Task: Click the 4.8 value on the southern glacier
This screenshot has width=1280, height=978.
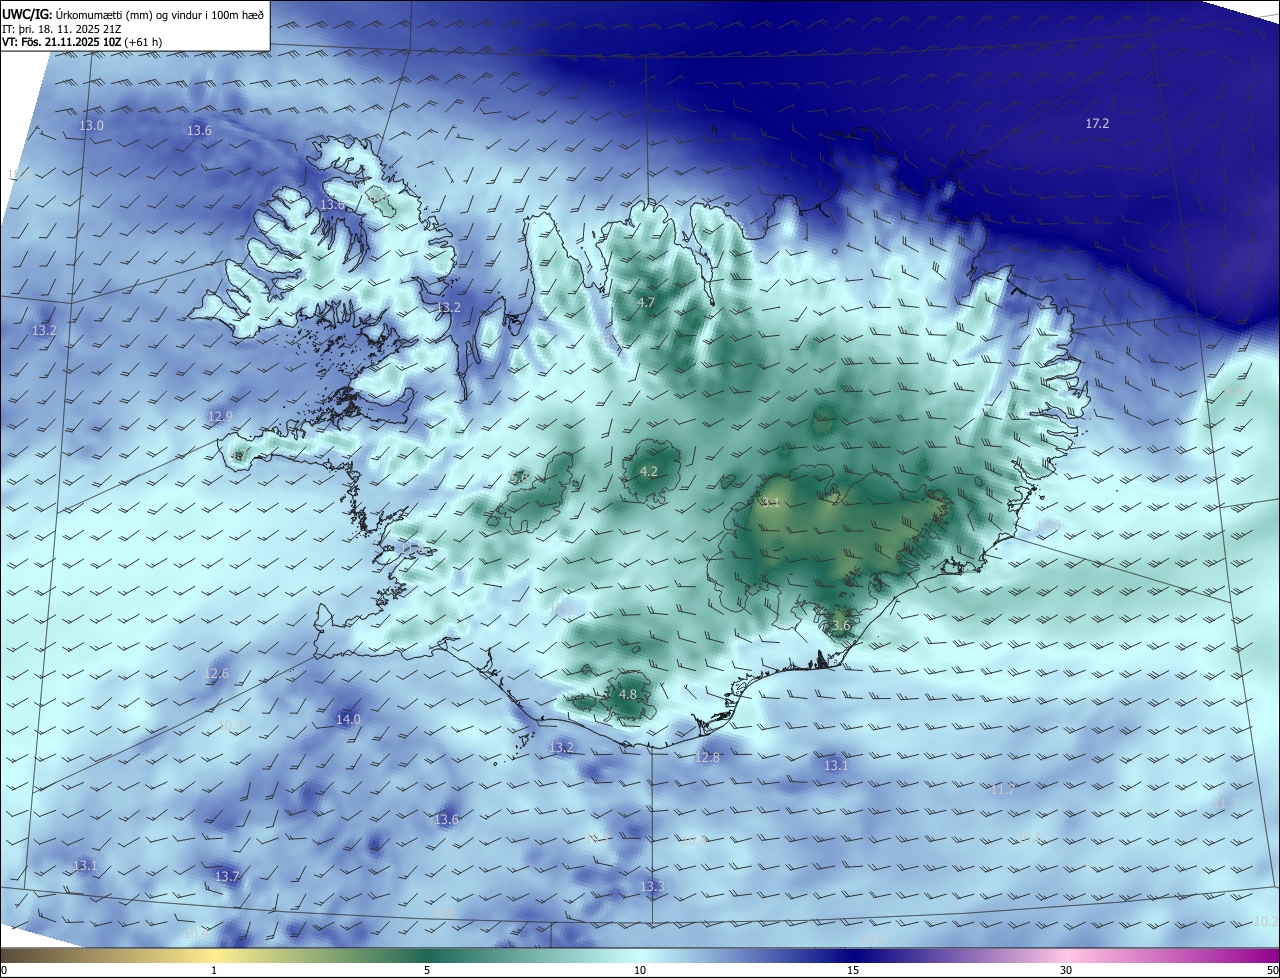Action: (628, 695)
